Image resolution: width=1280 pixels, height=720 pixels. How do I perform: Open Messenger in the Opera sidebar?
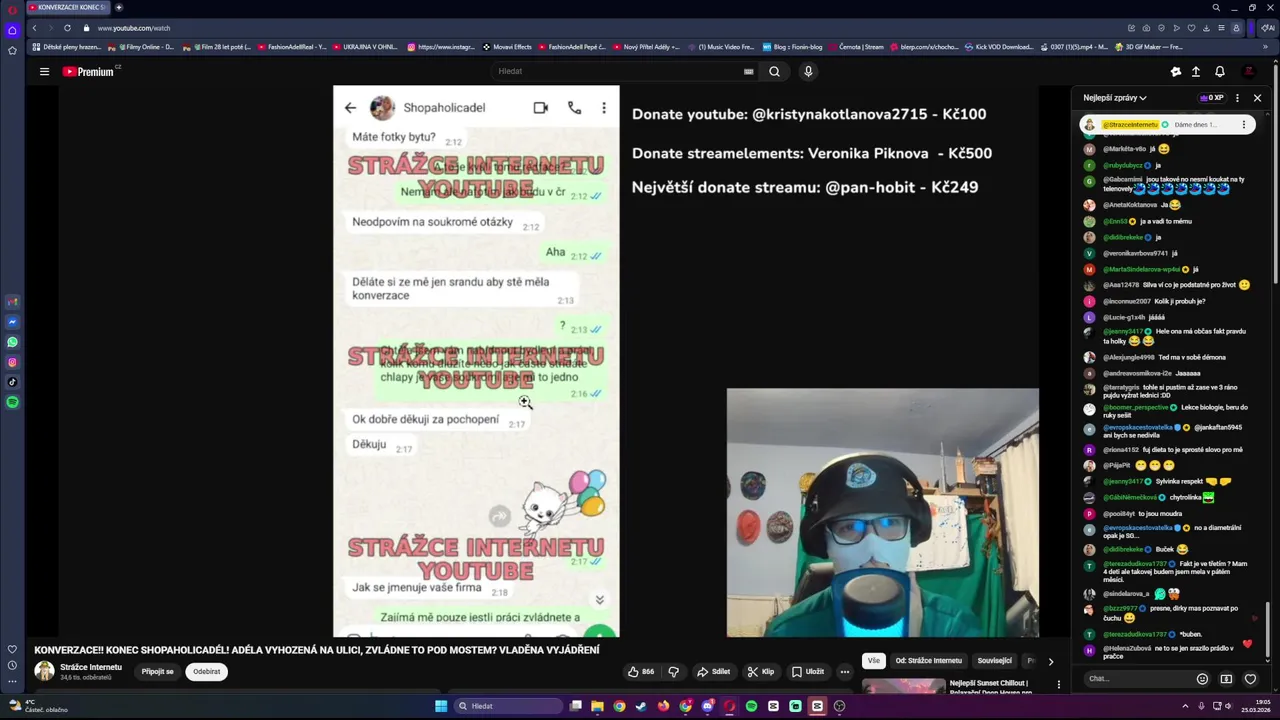[12, 322]
